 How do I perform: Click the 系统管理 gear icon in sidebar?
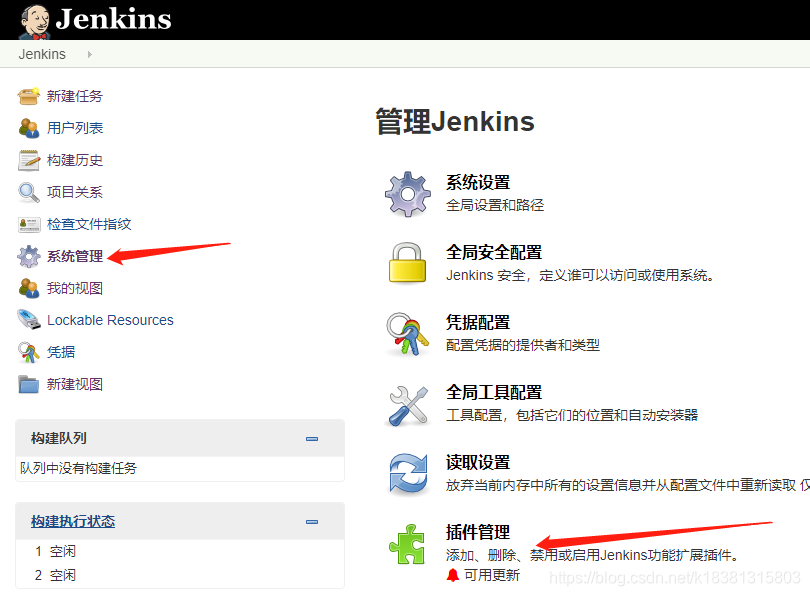click(28, 256)
